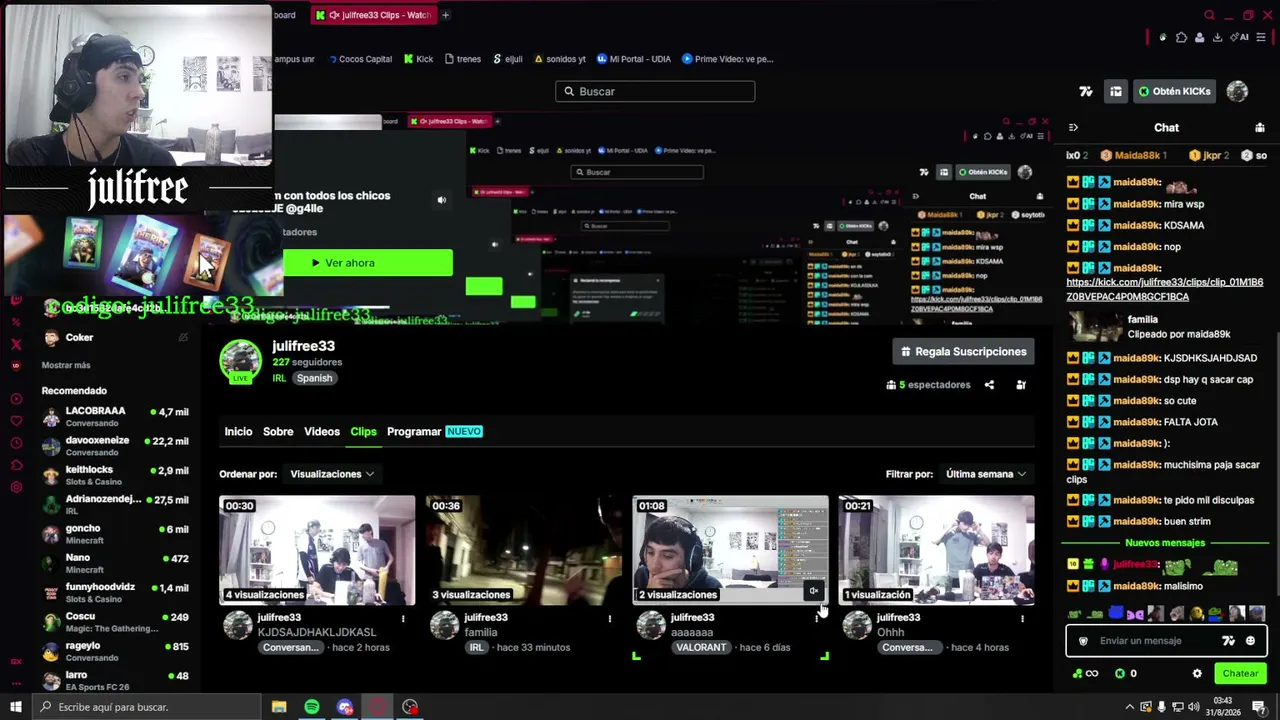Click the Obtén KICKs button

1175,91
